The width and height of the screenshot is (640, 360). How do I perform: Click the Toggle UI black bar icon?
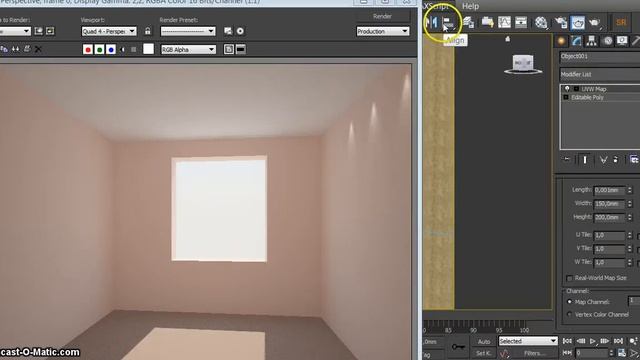pos(241,49)
